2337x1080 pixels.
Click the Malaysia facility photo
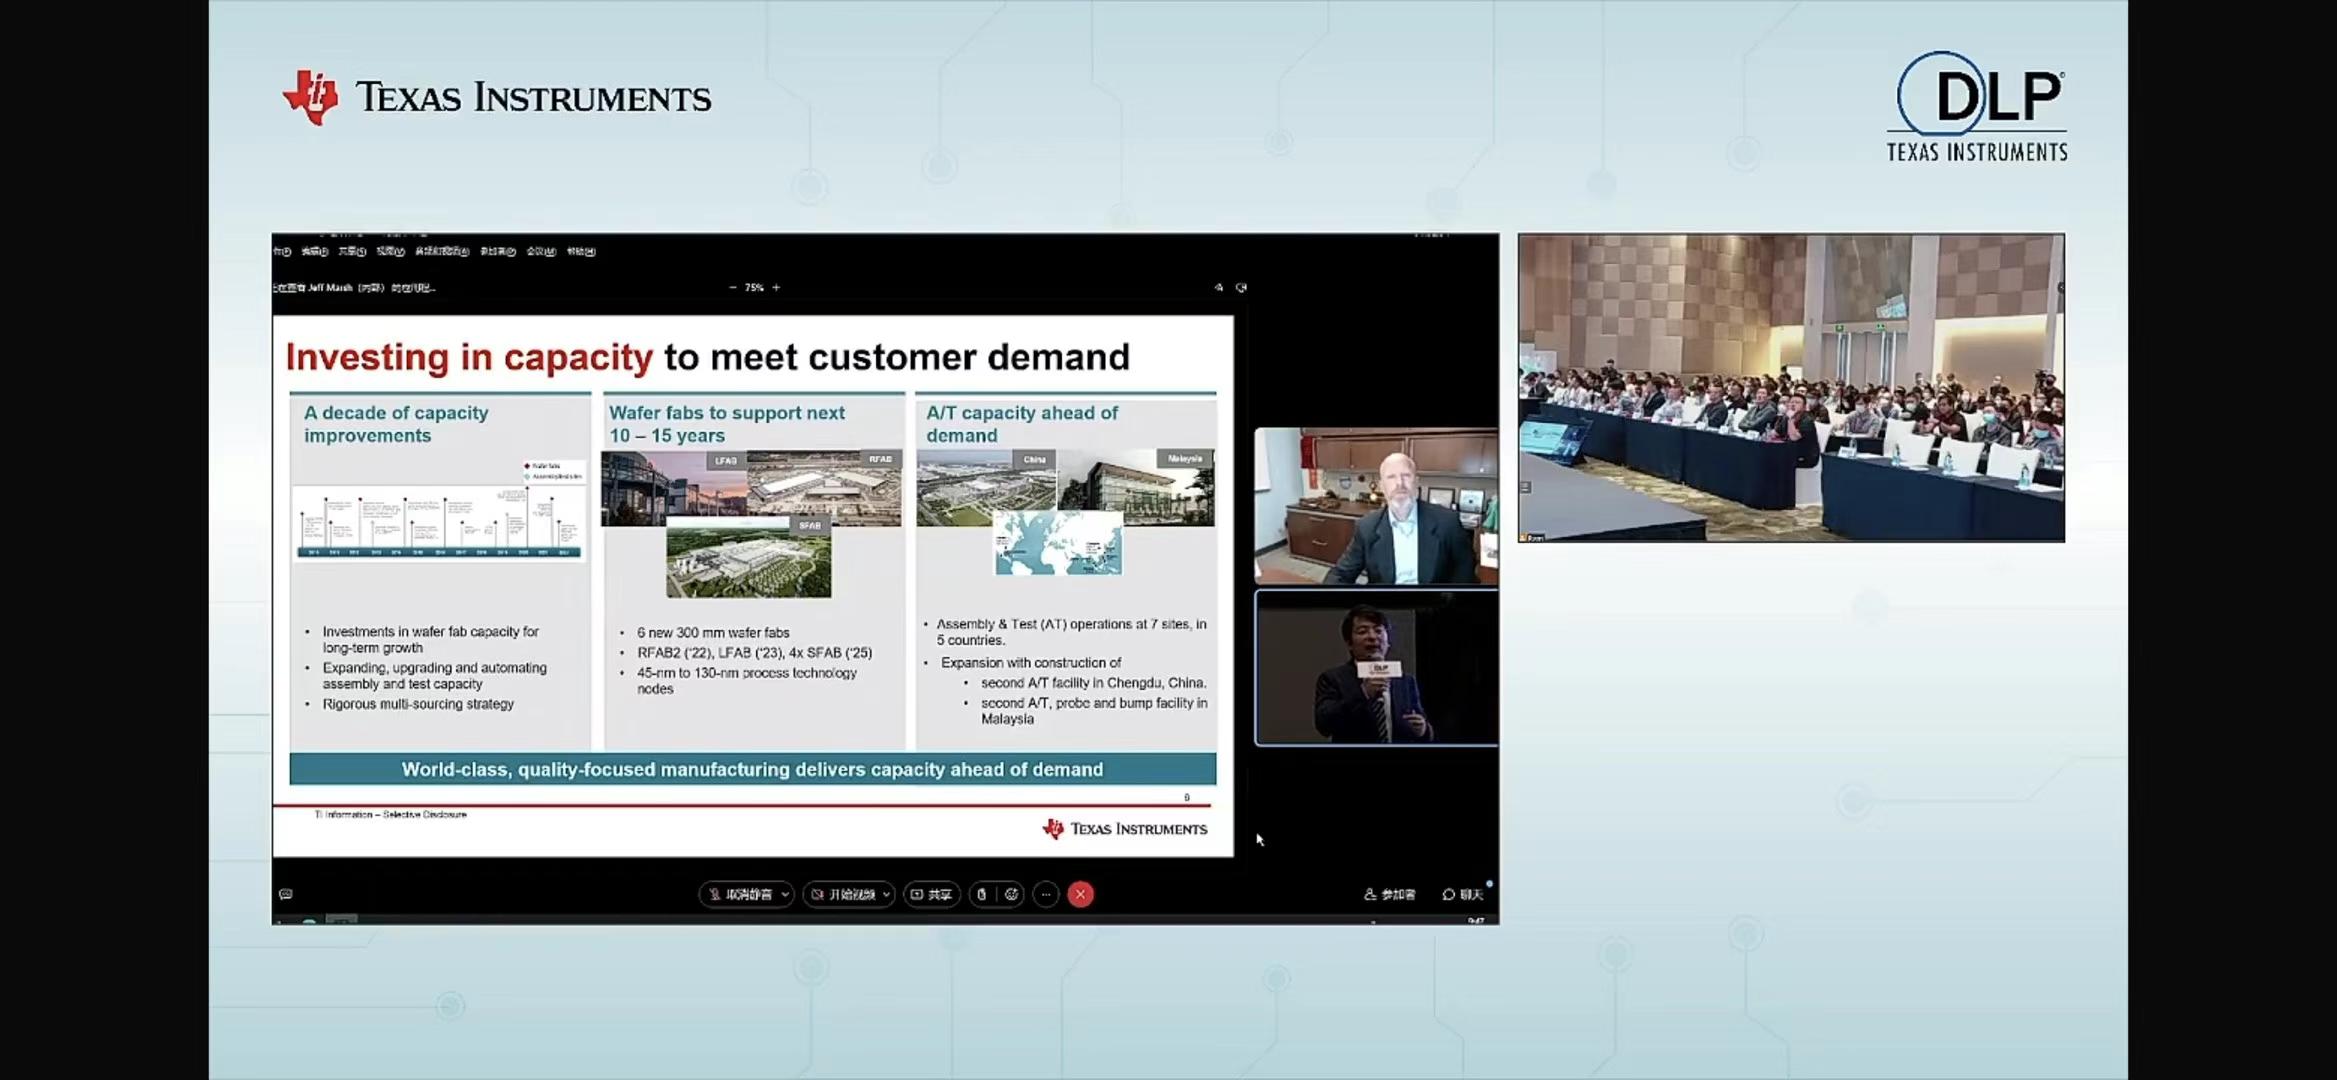tap(1136, 488)
